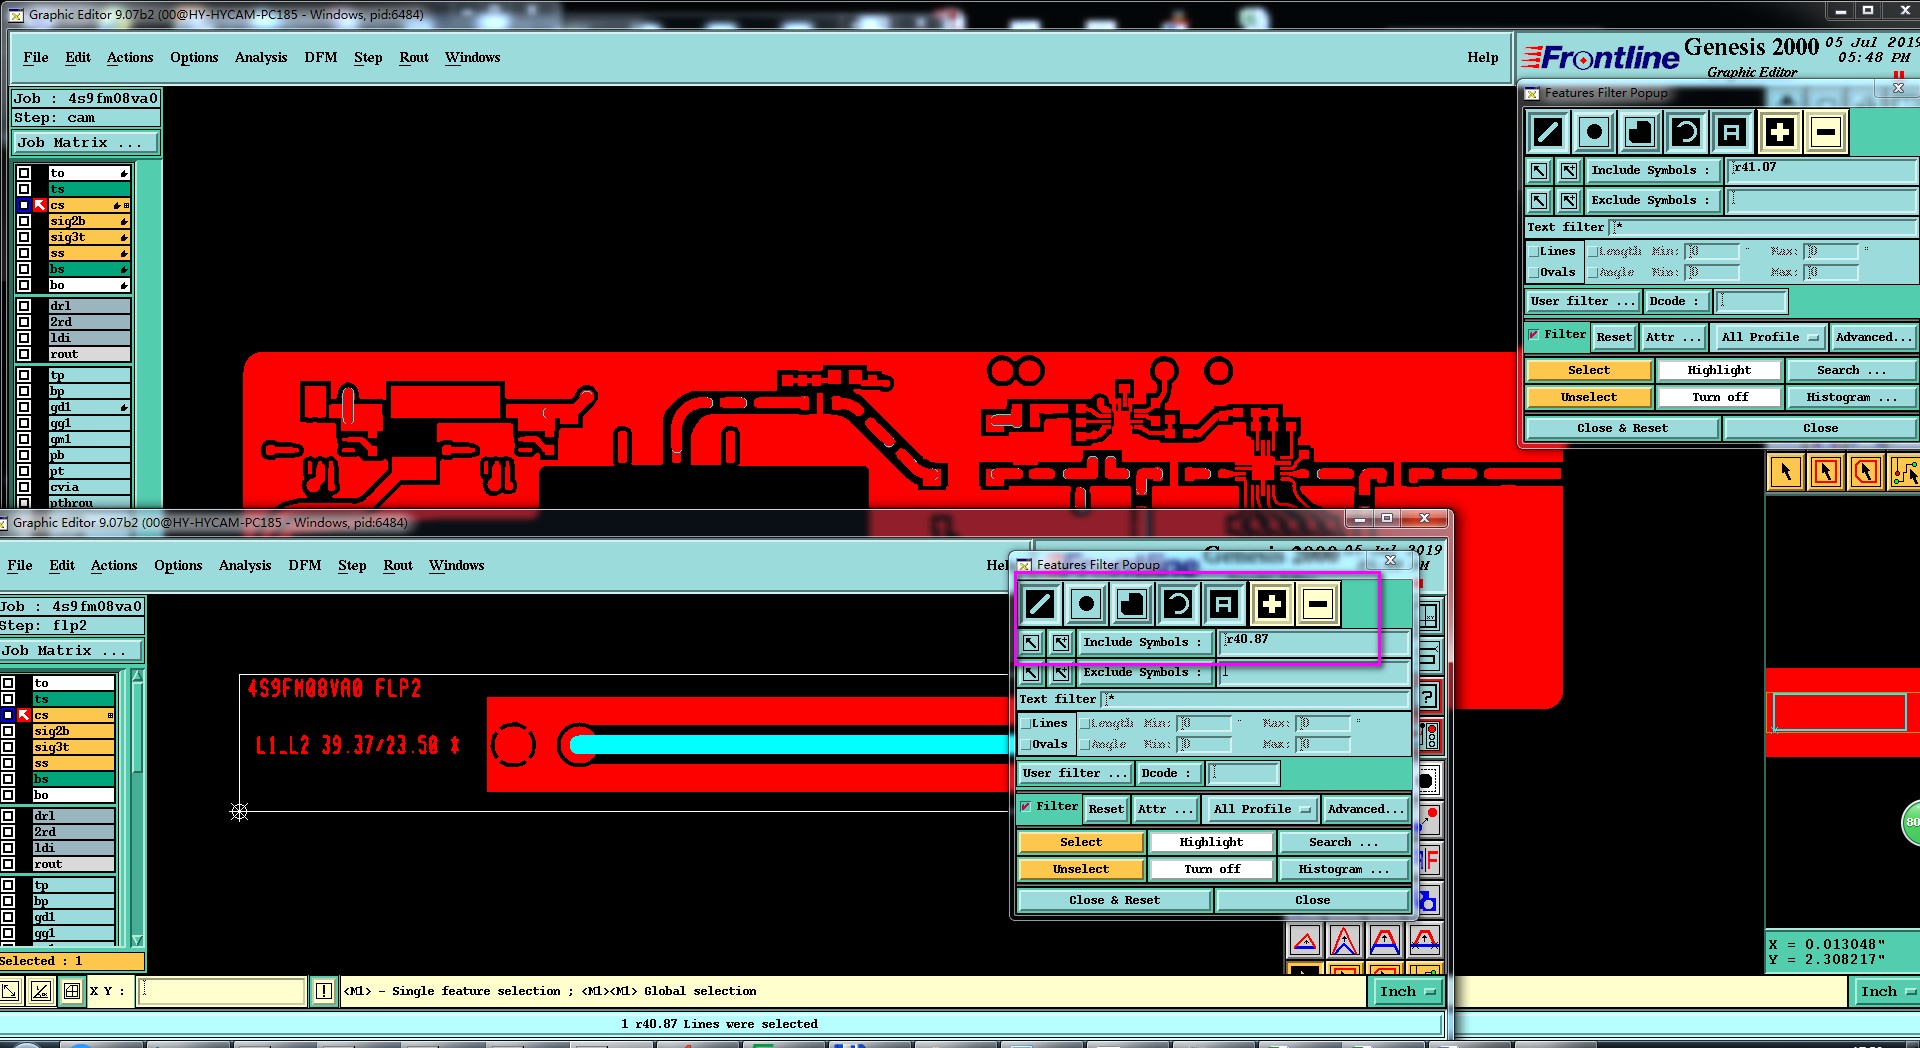
Task: Click the Advanced button in the flp2 window popup
Action: 1366,809
